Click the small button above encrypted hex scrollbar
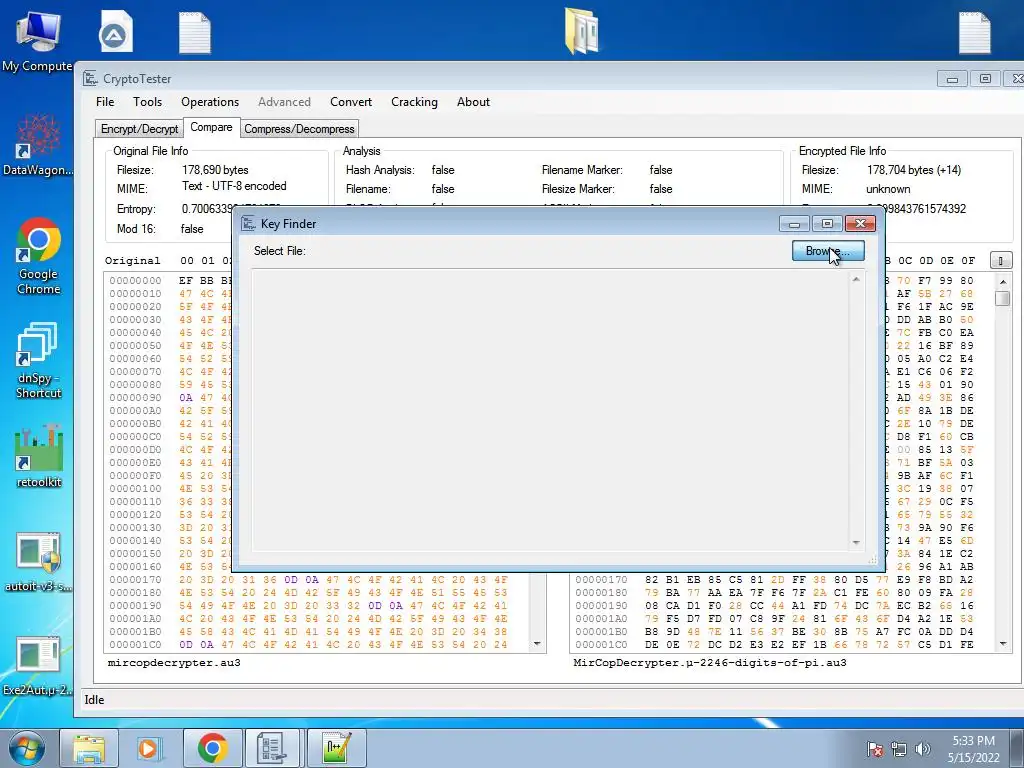 [1000, 261]
